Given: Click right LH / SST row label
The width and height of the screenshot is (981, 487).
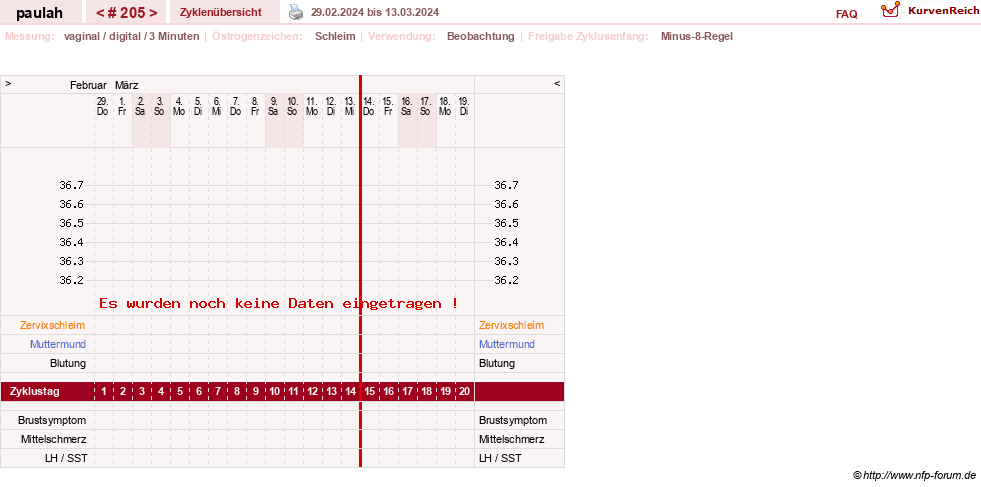Looking at the screenshot, I should (x=500, y=458).
